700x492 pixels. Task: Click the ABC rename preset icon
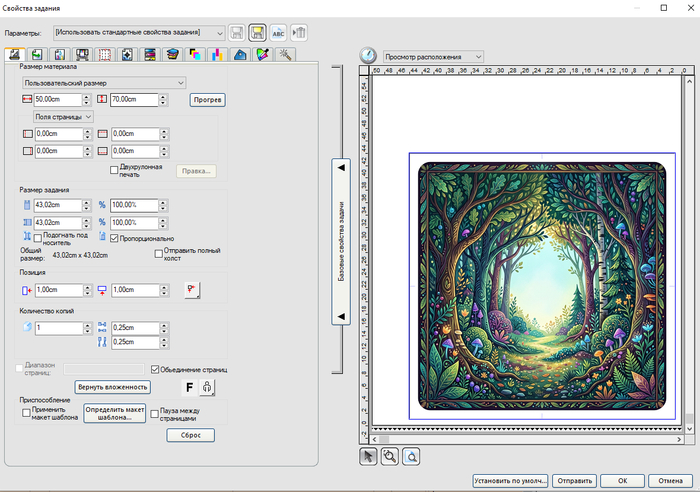point(278,33)
